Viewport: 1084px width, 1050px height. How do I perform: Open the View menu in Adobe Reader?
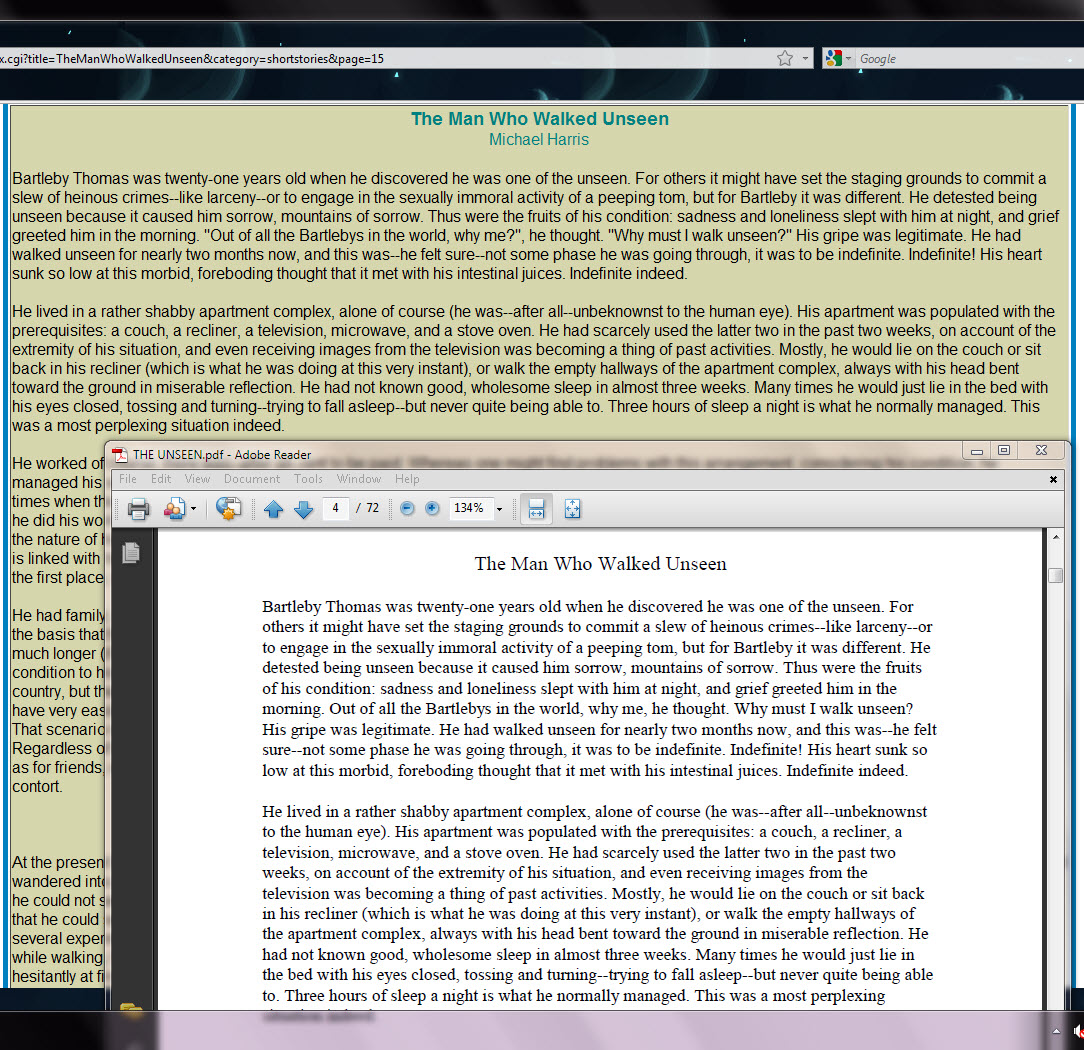point(197,479)
